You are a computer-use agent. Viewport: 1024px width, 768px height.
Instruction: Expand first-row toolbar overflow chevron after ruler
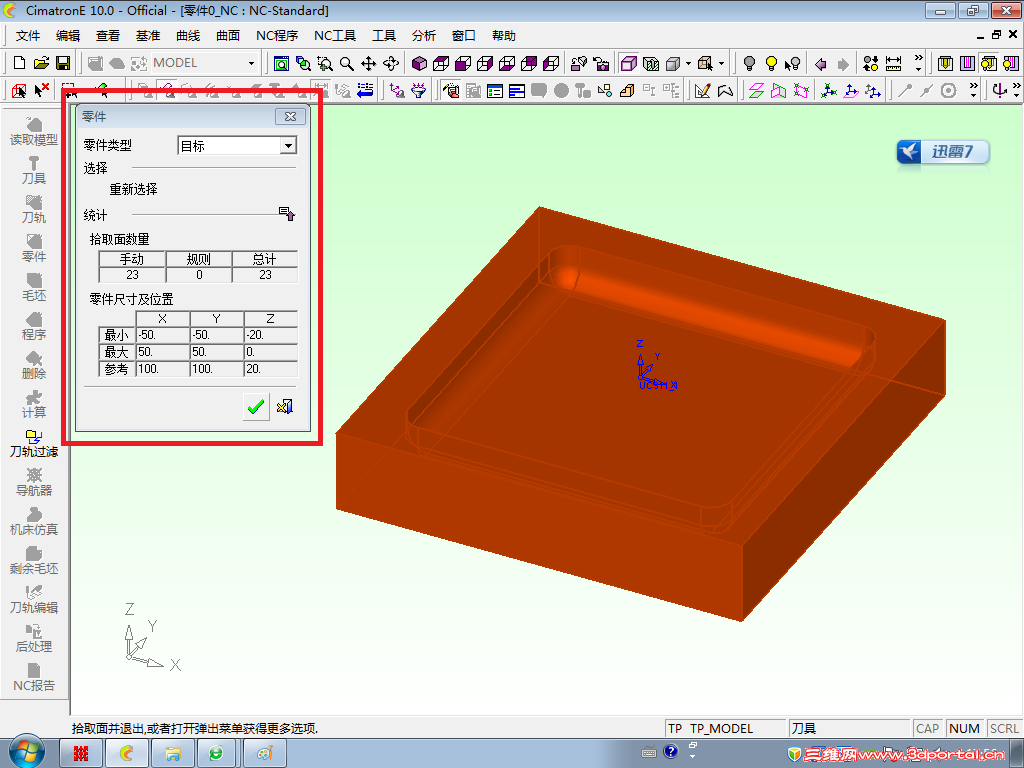click(918, 63)
